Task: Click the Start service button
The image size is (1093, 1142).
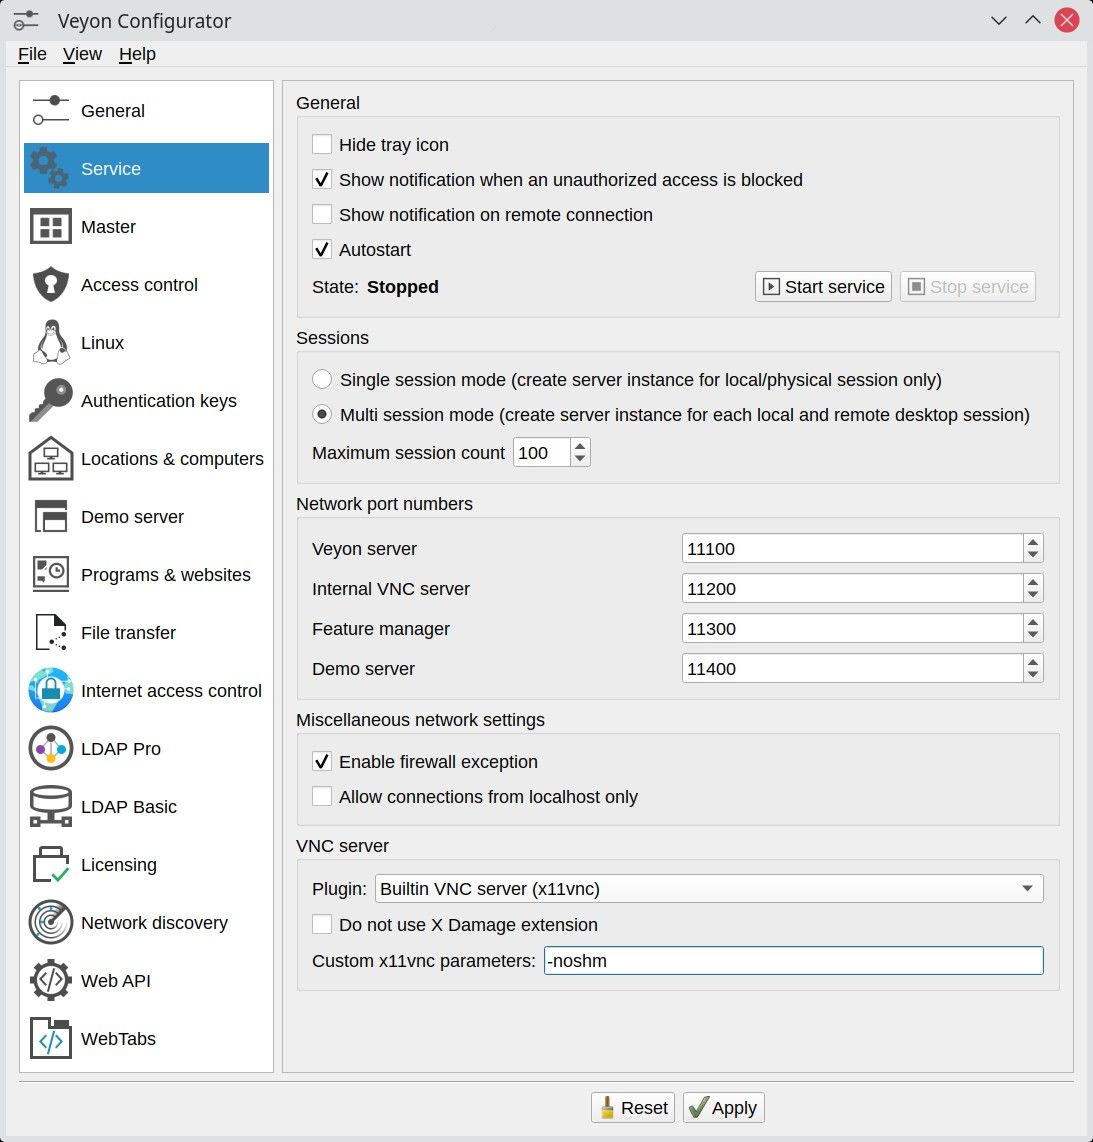Action: 823,286
